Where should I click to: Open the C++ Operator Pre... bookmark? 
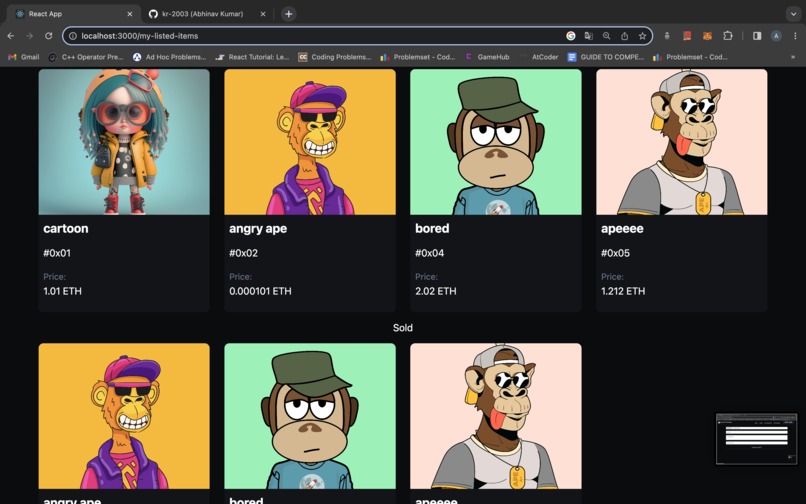click(x=86, y=57)
